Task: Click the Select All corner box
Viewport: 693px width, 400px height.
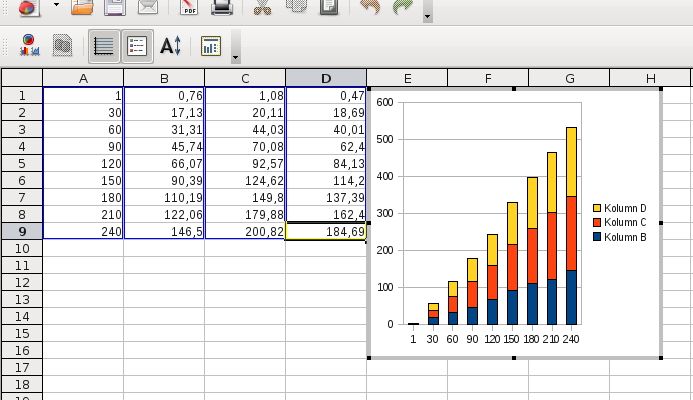Action: point(22,78)
